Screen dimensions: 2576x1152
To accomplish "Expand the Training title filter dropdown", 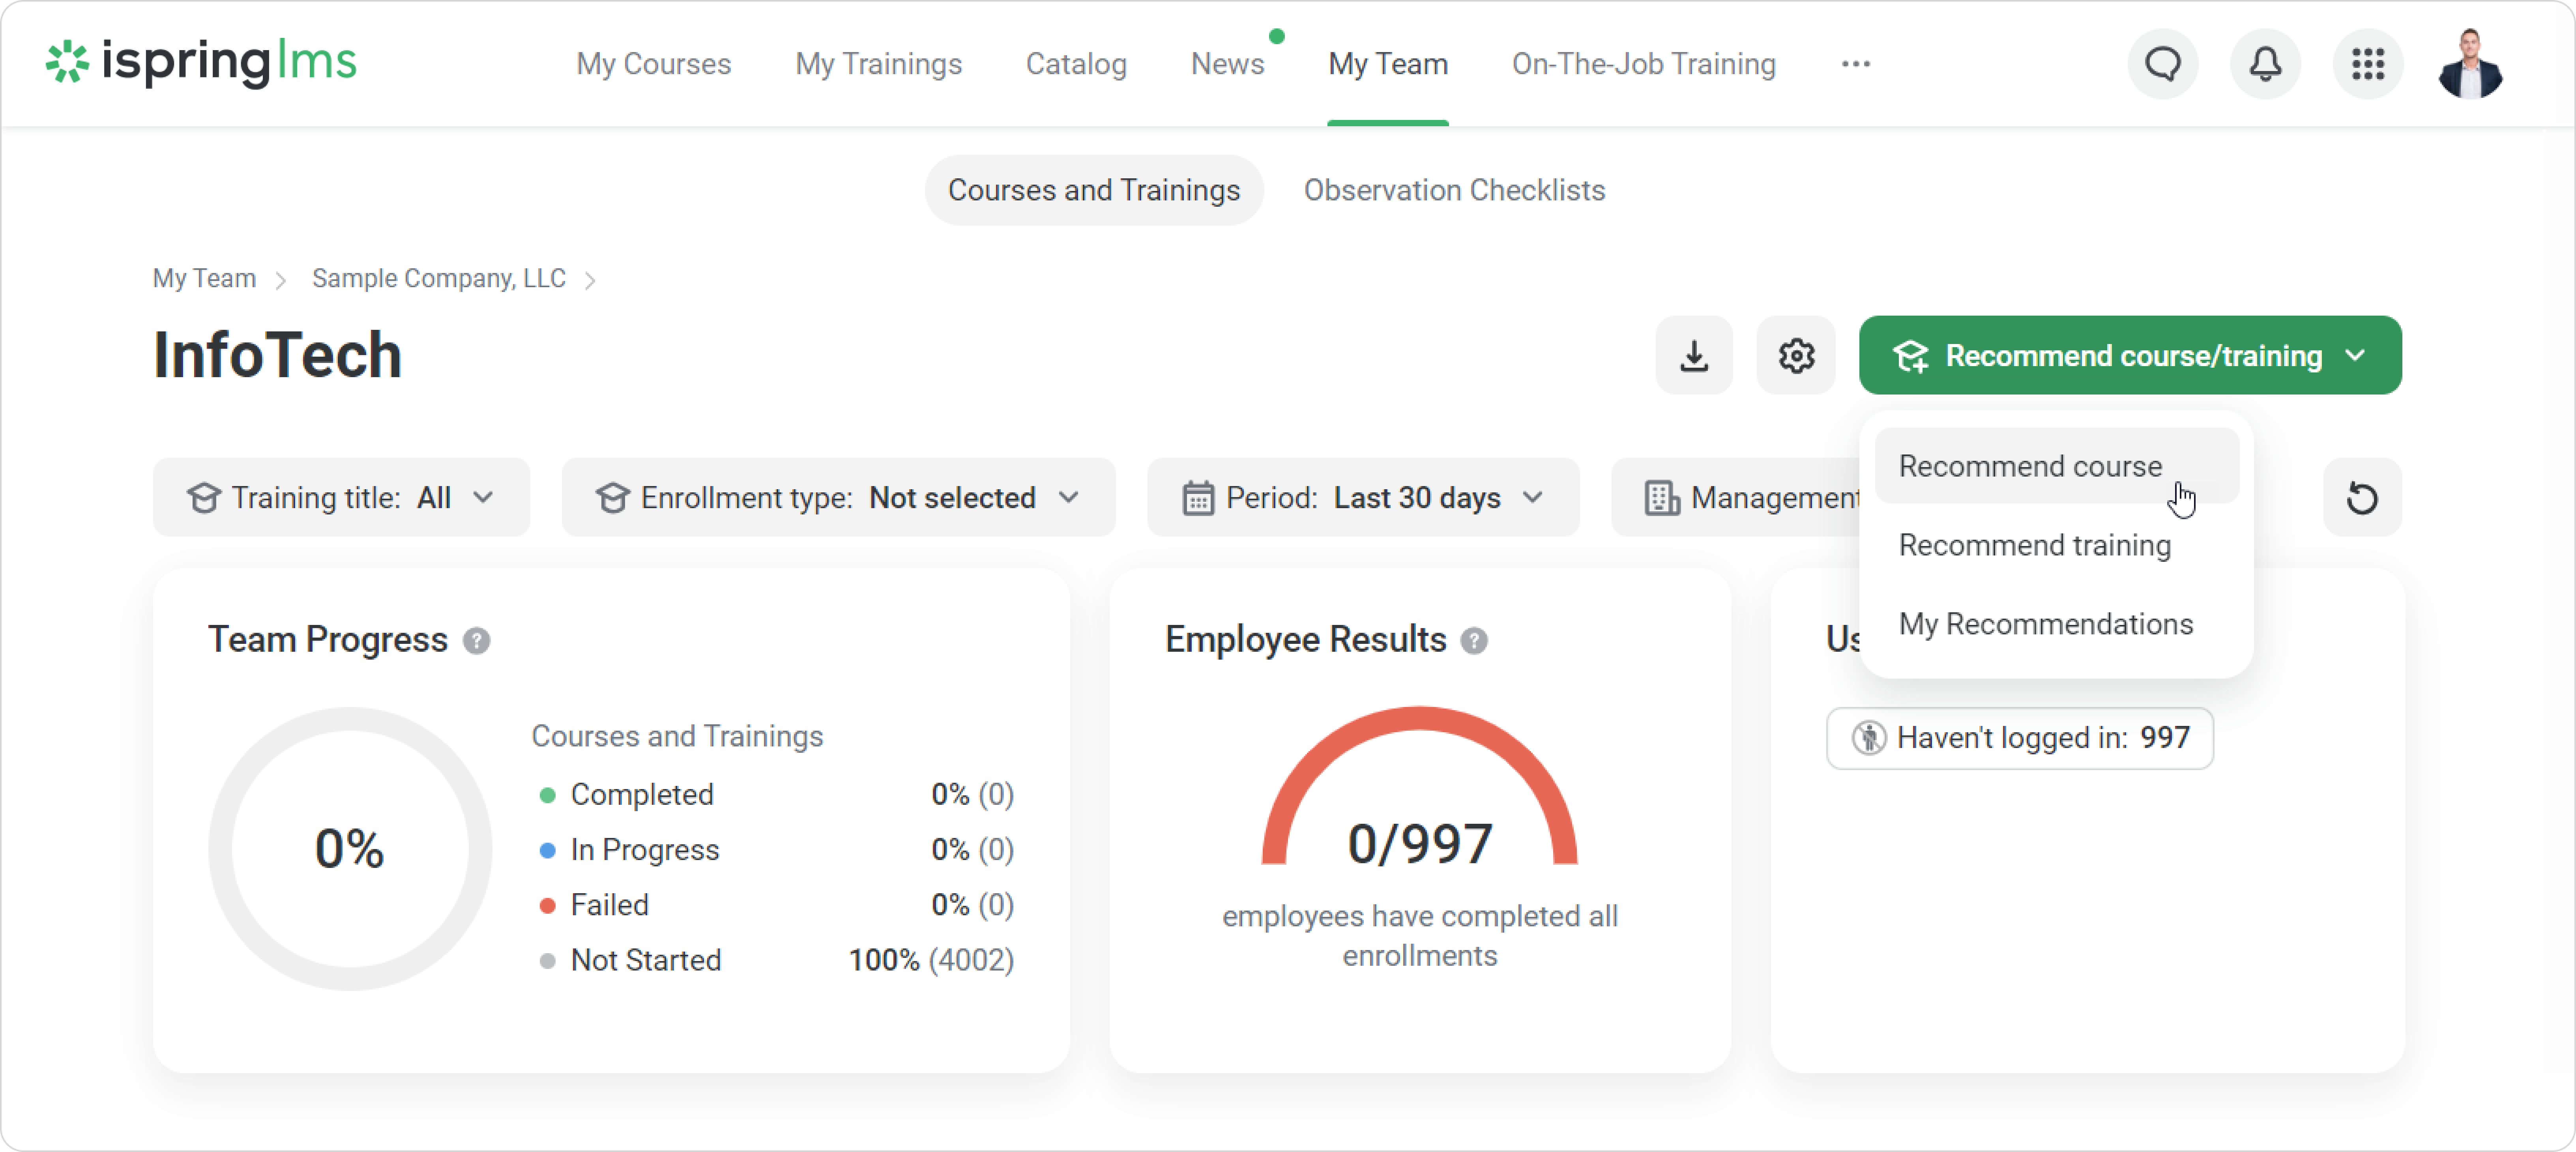I will [341, 497].
